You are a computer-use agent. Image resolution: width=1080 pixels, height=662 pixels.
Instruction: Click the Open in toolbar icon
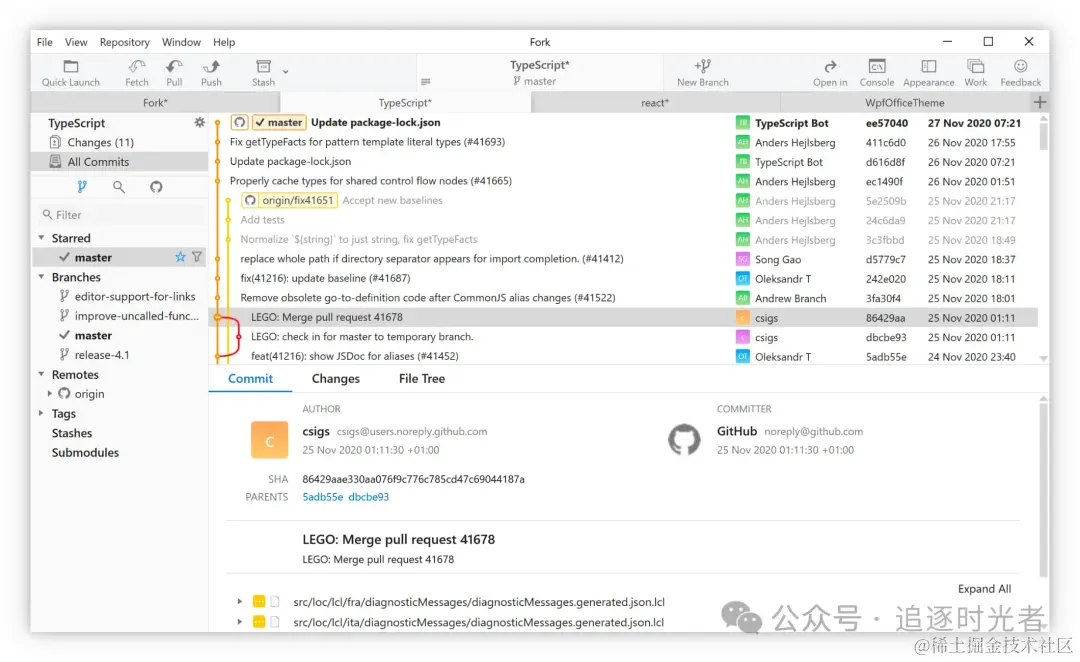830,73
